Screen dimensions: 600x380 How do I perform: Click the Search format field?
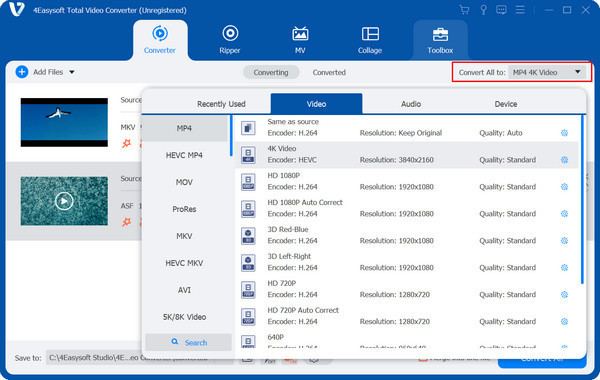189,342
